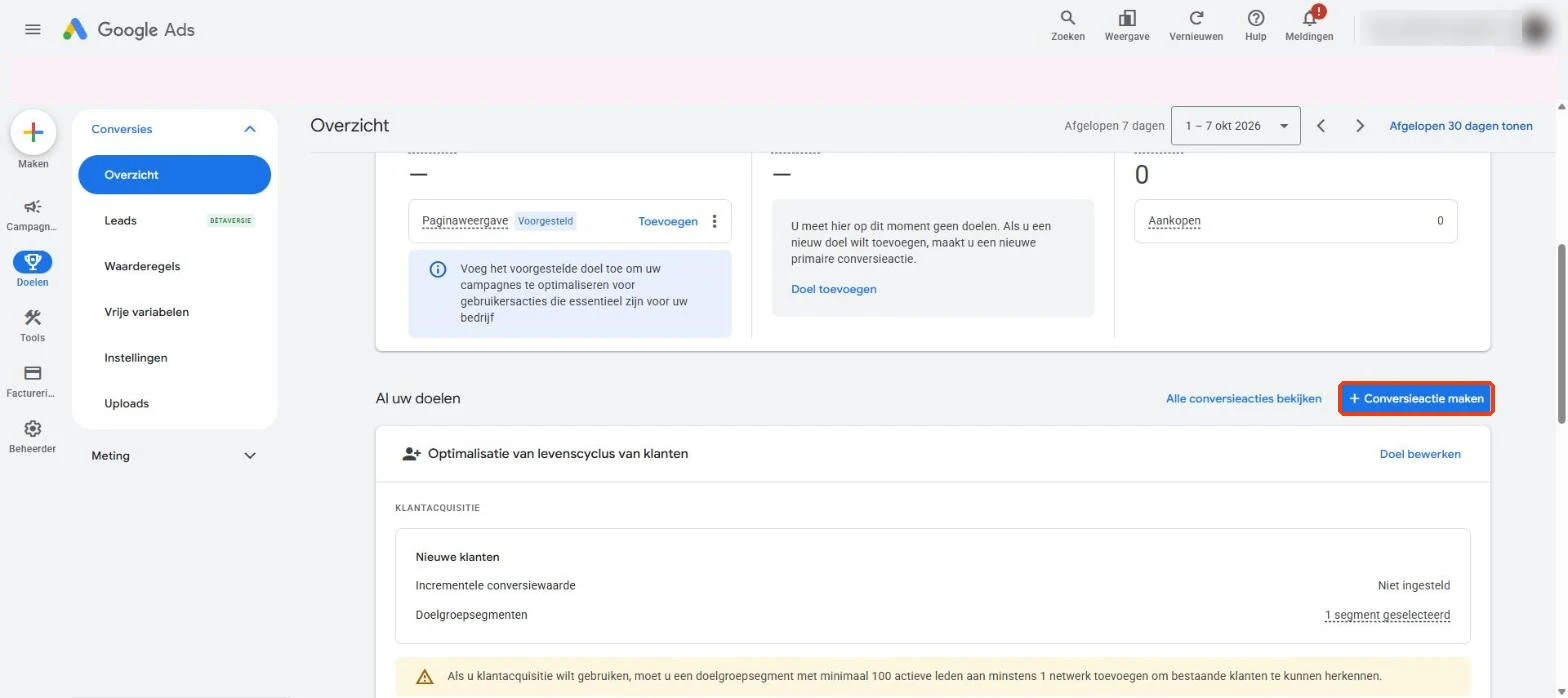
Task: Click Toevoegen next to Paginaweergave
Action: click(668, 221)
